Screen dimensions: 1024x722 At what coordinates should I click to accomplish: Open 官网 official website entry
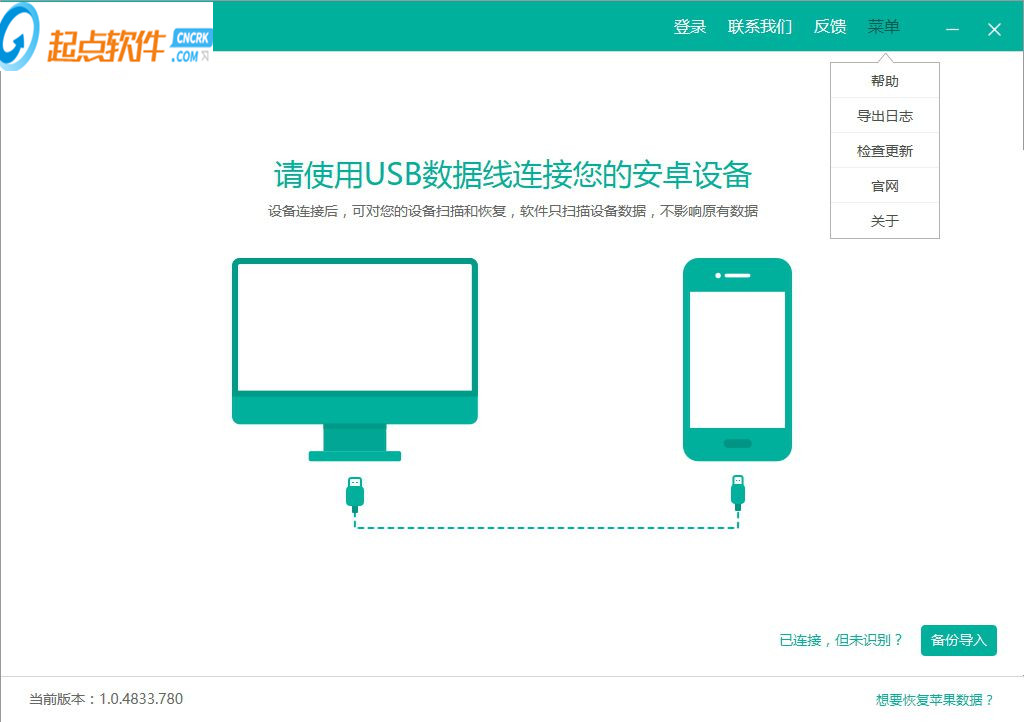(x=885, y=186)
